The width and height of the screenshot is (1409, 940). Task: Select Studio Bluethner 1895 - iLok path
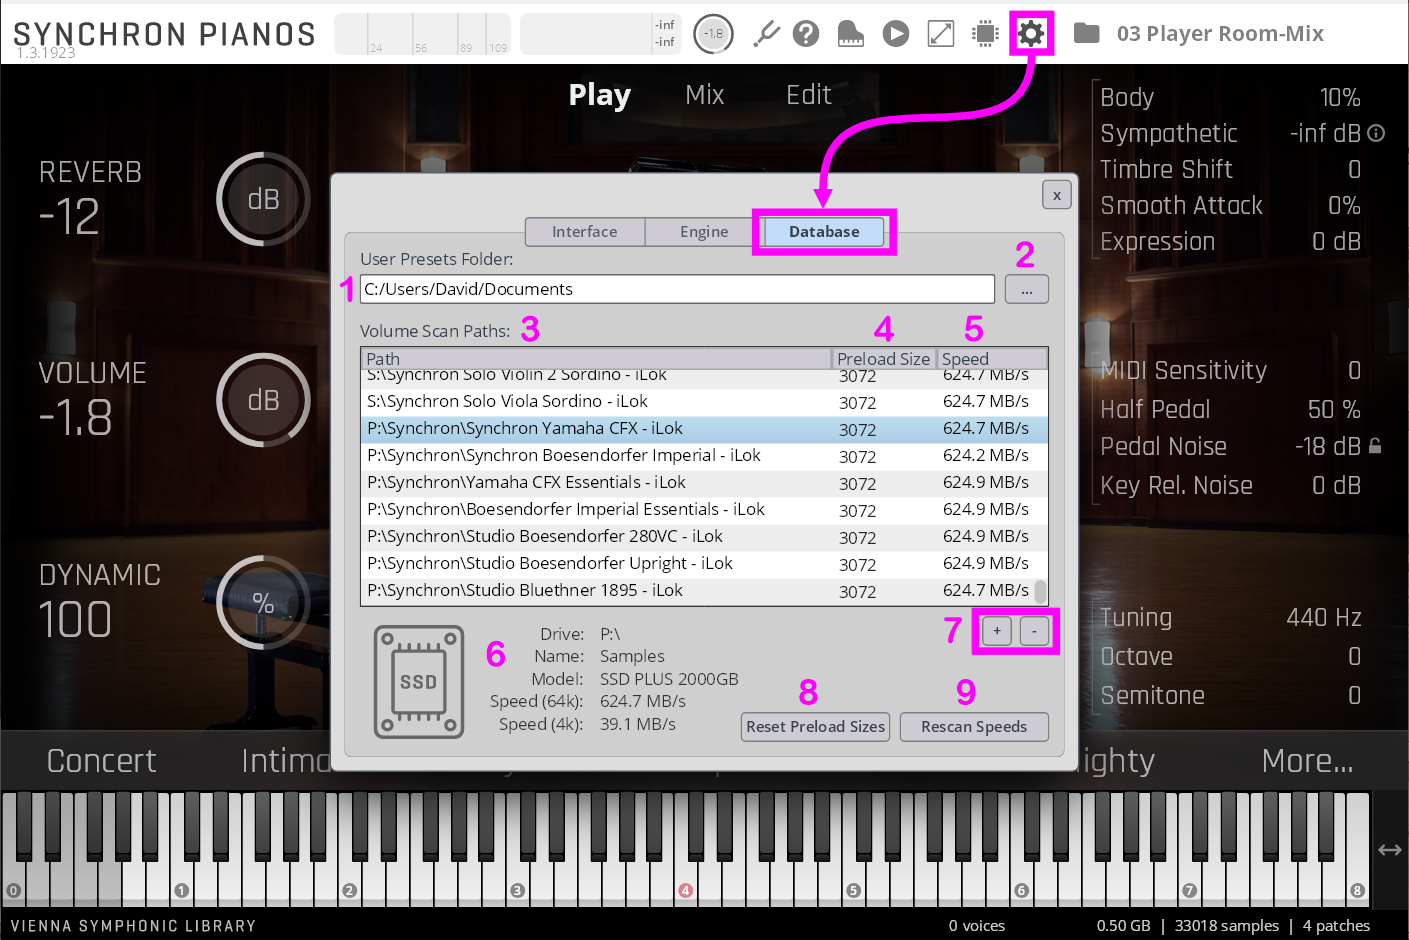525,591
